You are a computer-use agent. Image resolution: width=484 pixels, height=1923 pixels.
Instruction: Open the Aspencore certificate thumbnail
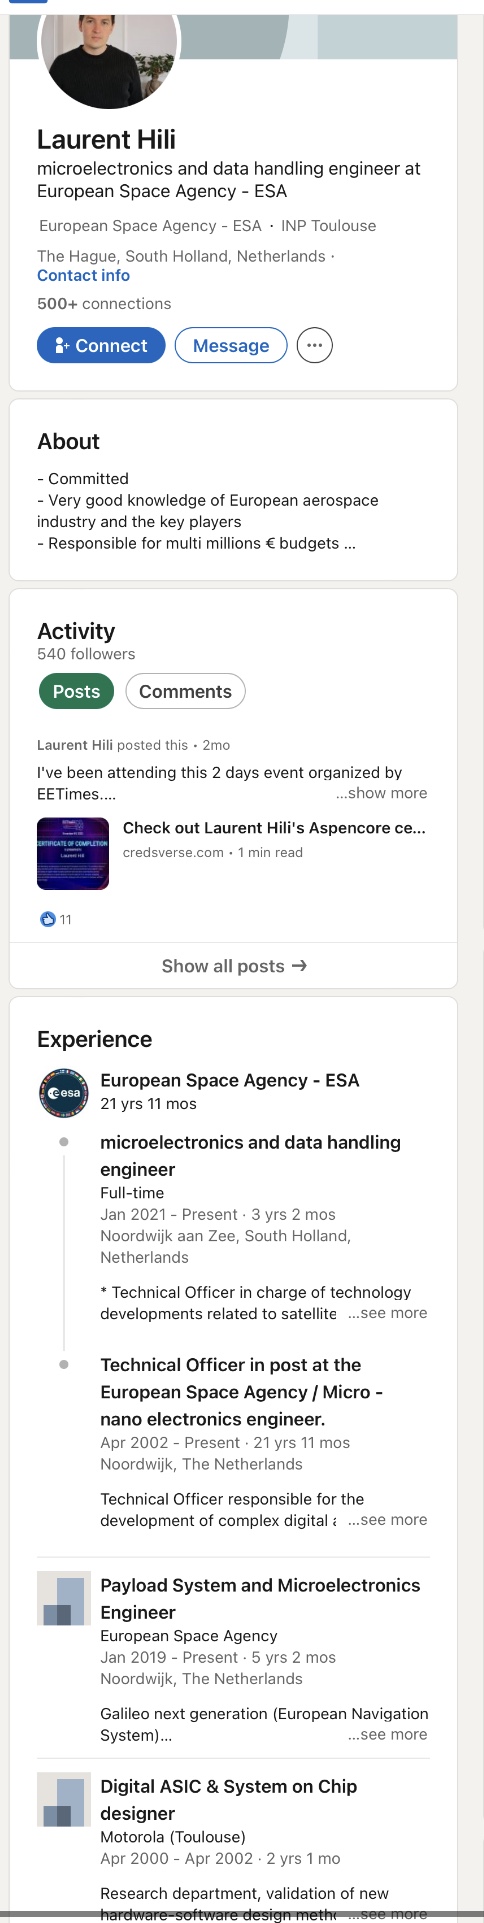(73, 853)
